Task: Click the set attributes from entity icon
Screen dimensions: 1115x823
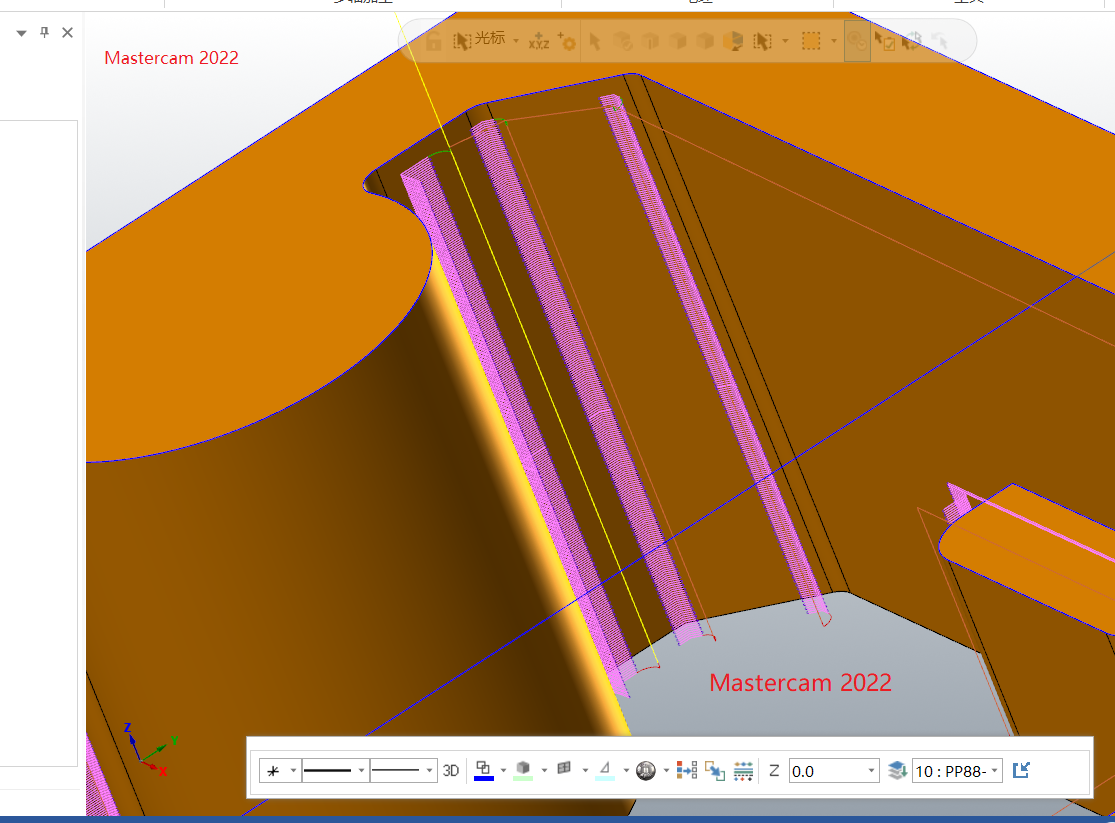Action: 687,770
